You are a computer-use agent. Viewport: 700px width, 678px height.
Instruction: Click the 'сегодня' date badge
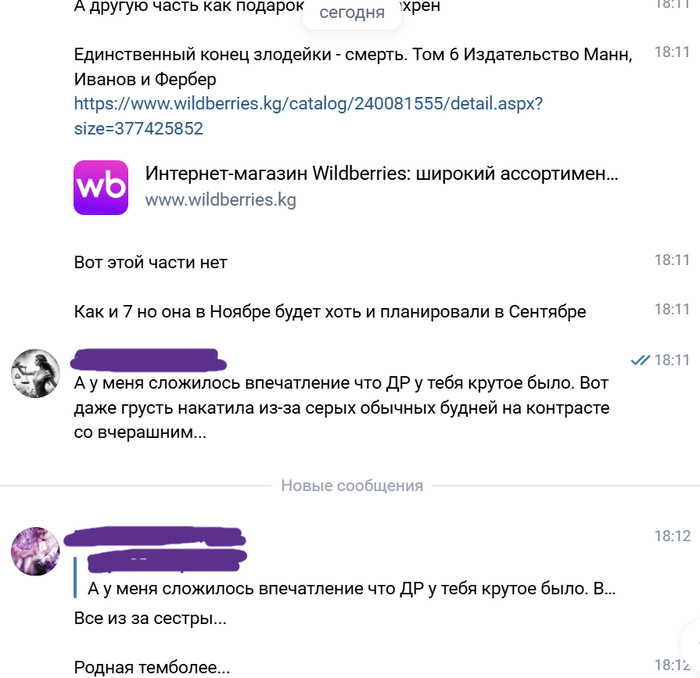point(352,12)
